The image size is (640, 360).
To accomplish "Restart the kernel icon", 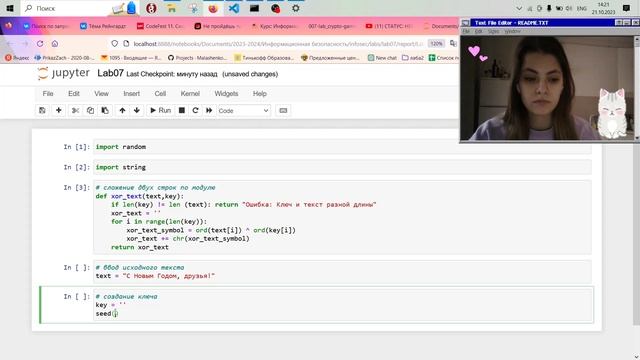I will point(196,111).
